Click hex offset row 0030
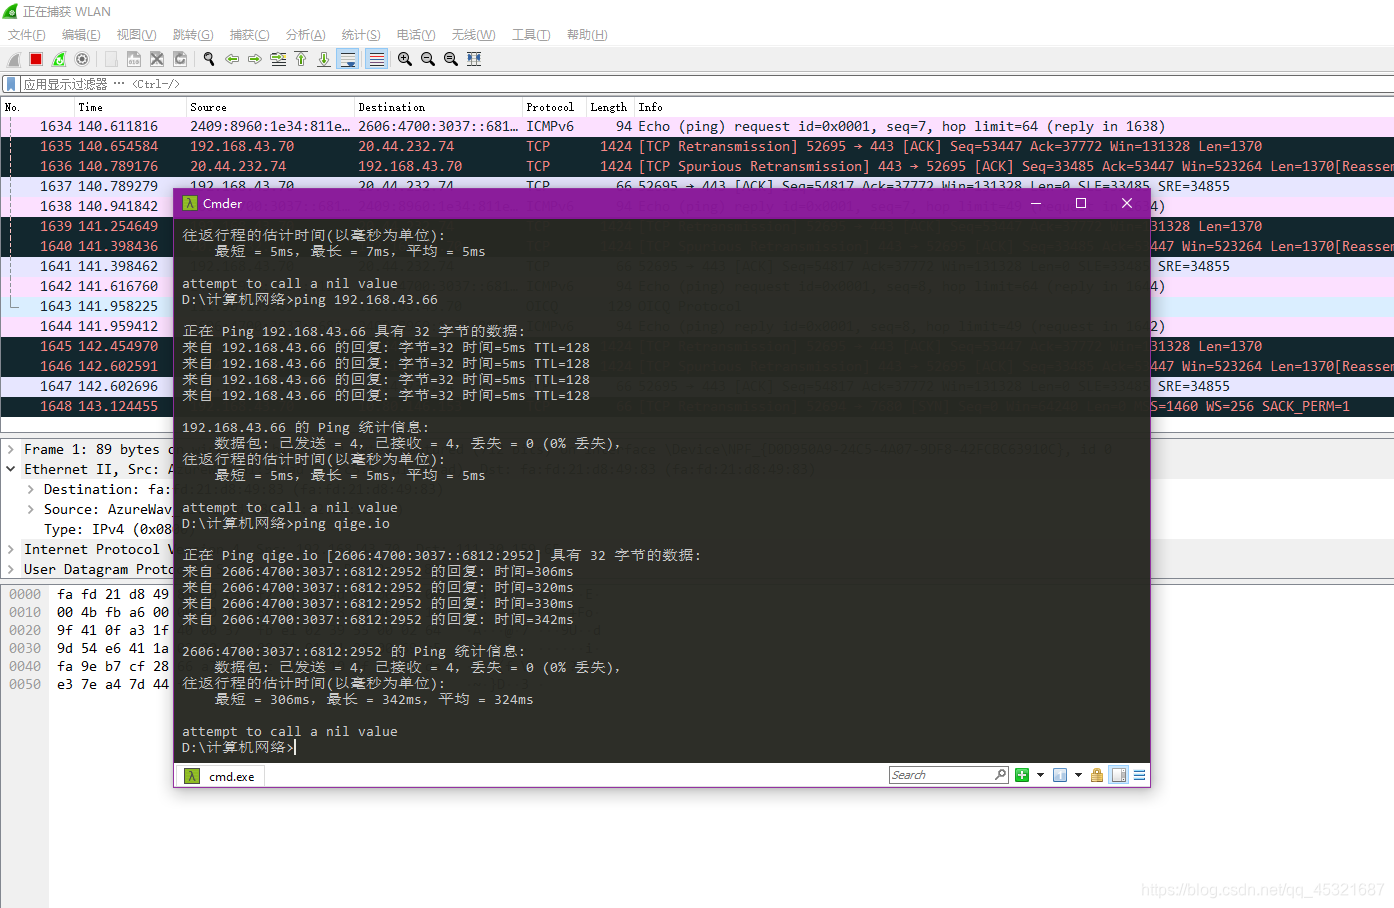 click(x=25, y=648)
